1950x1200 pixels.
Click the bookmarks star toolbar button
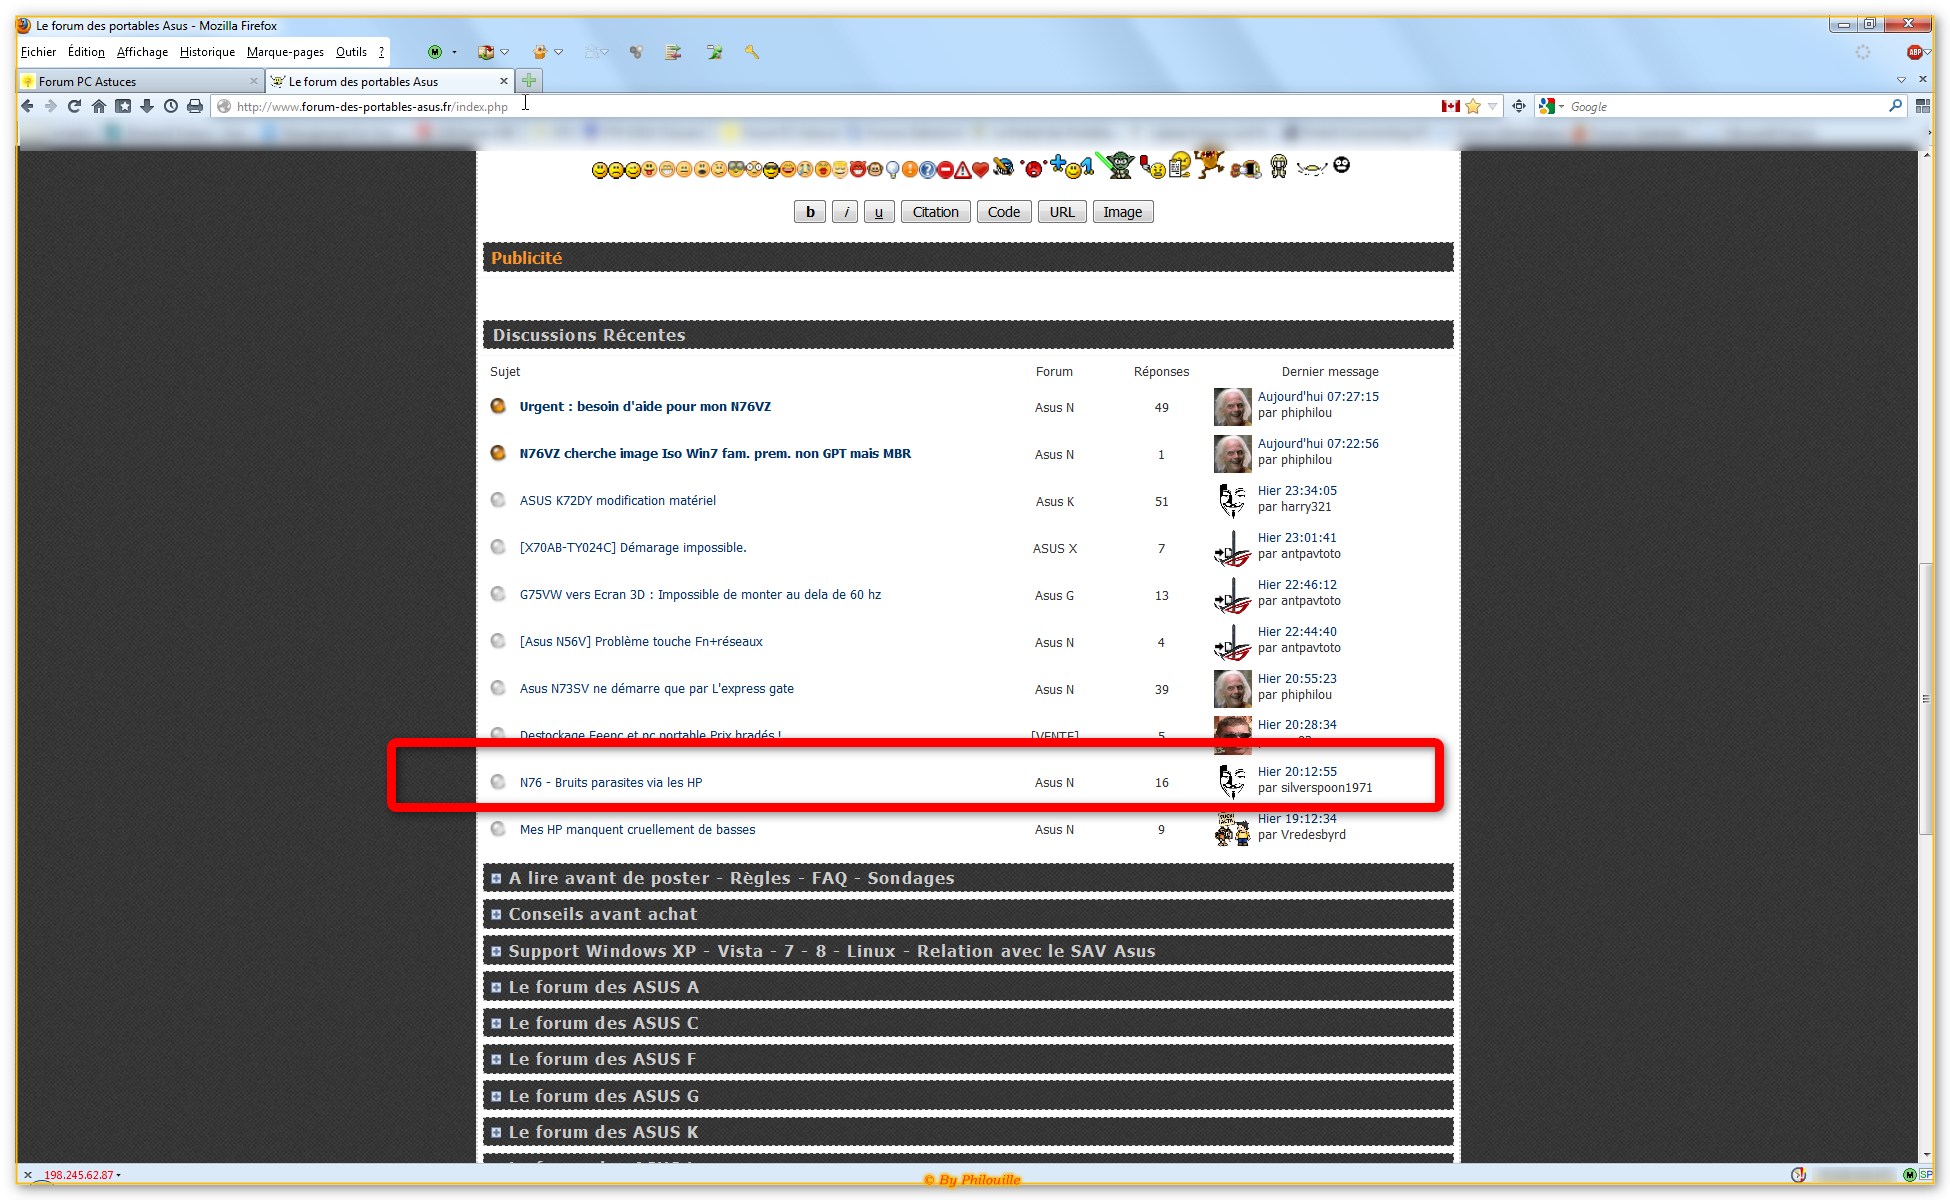[123, 106]
